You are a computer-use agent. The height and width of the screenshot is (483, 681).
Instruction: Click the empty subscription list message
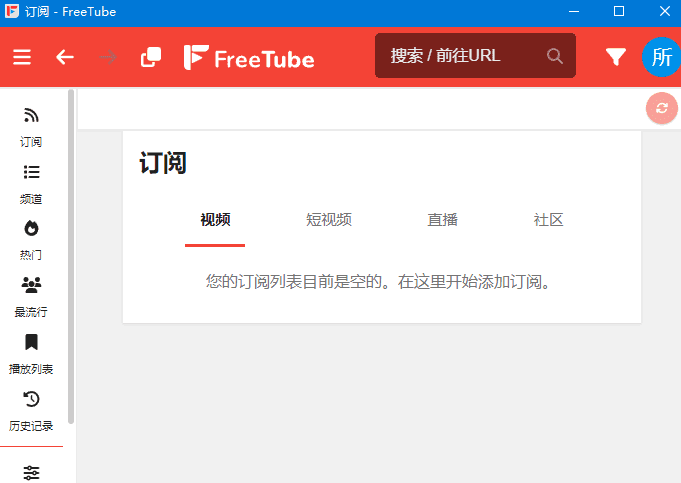click(x=379, y=282)
